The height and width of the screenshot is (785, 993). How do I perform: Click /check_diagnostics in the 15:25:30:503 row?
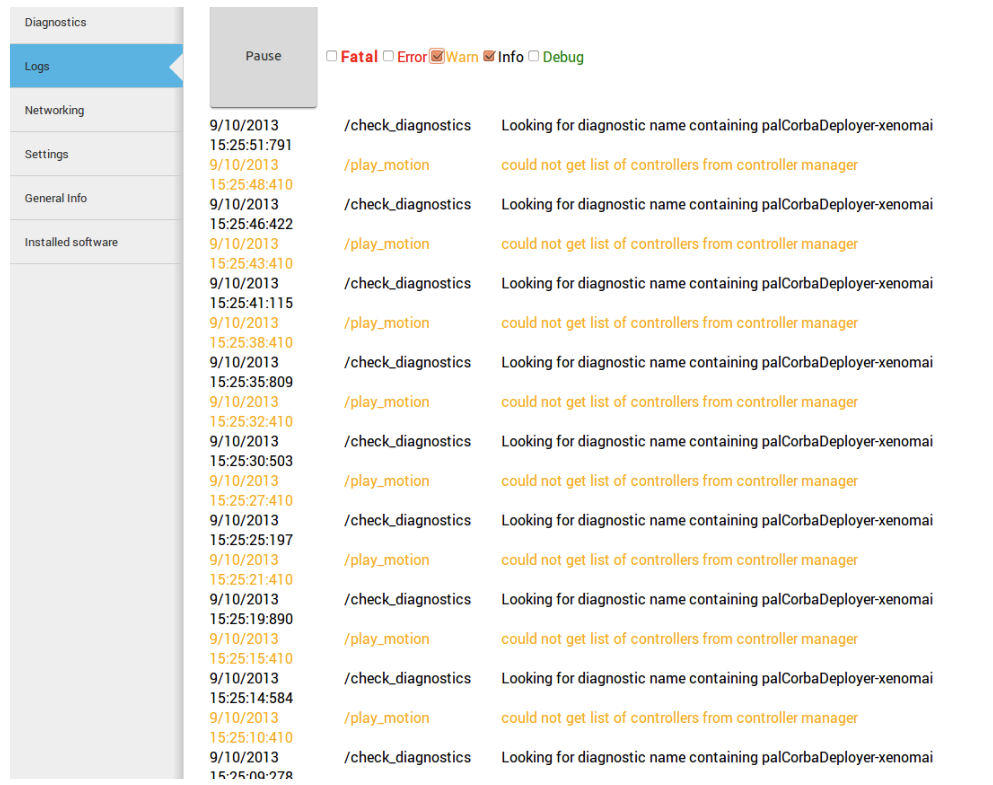tap(407, 441)
